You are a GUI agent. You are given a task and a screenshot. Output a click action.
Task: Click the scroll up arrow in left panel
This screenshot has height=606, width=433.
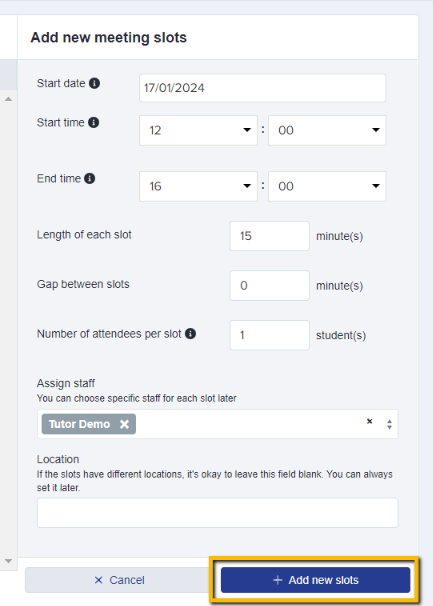click(9, 99)
